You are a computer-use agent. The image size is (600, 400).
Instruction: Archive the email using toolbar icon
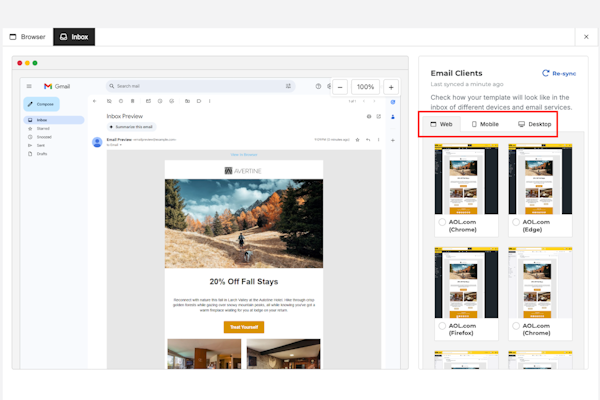(x=109, y=101)
